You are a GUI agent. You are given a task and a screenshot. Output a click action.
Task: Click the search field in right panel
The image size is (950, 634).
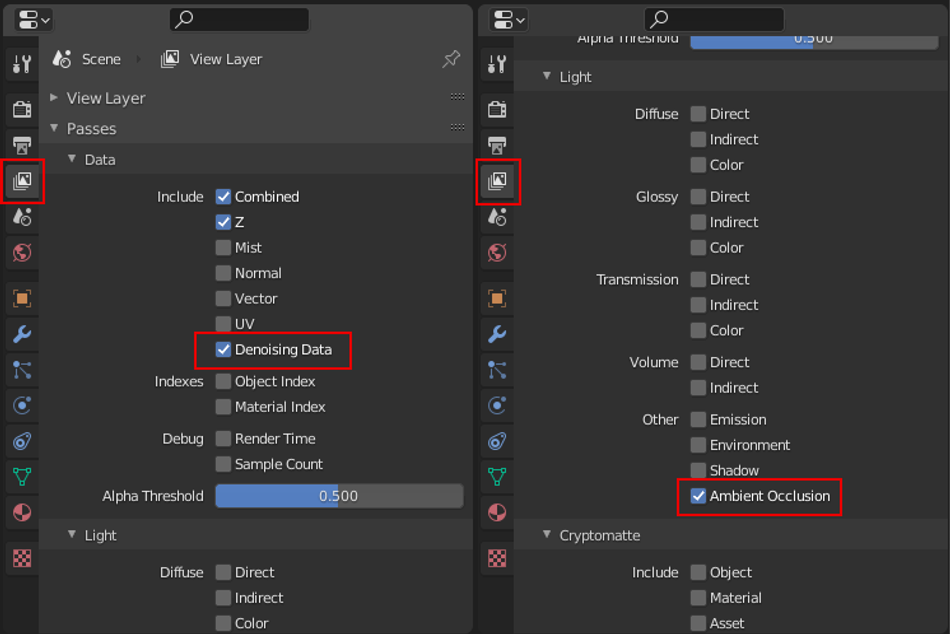[714, 19]
